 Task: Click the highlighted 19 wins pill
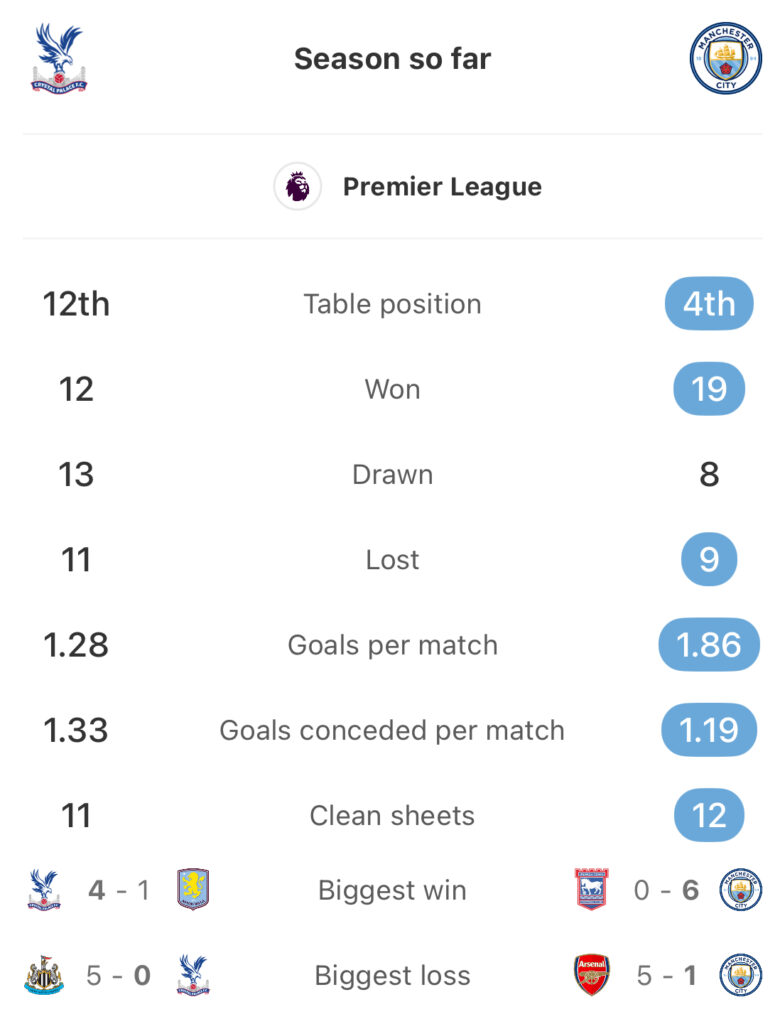tap(709, 389)
